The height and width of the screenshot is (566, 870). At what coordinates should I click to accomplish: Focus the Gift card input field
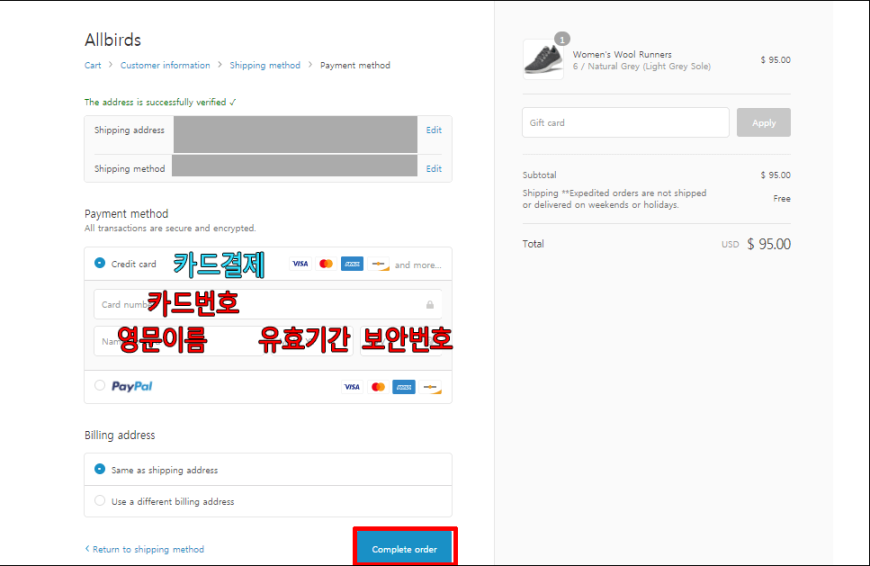click(625, 123)
